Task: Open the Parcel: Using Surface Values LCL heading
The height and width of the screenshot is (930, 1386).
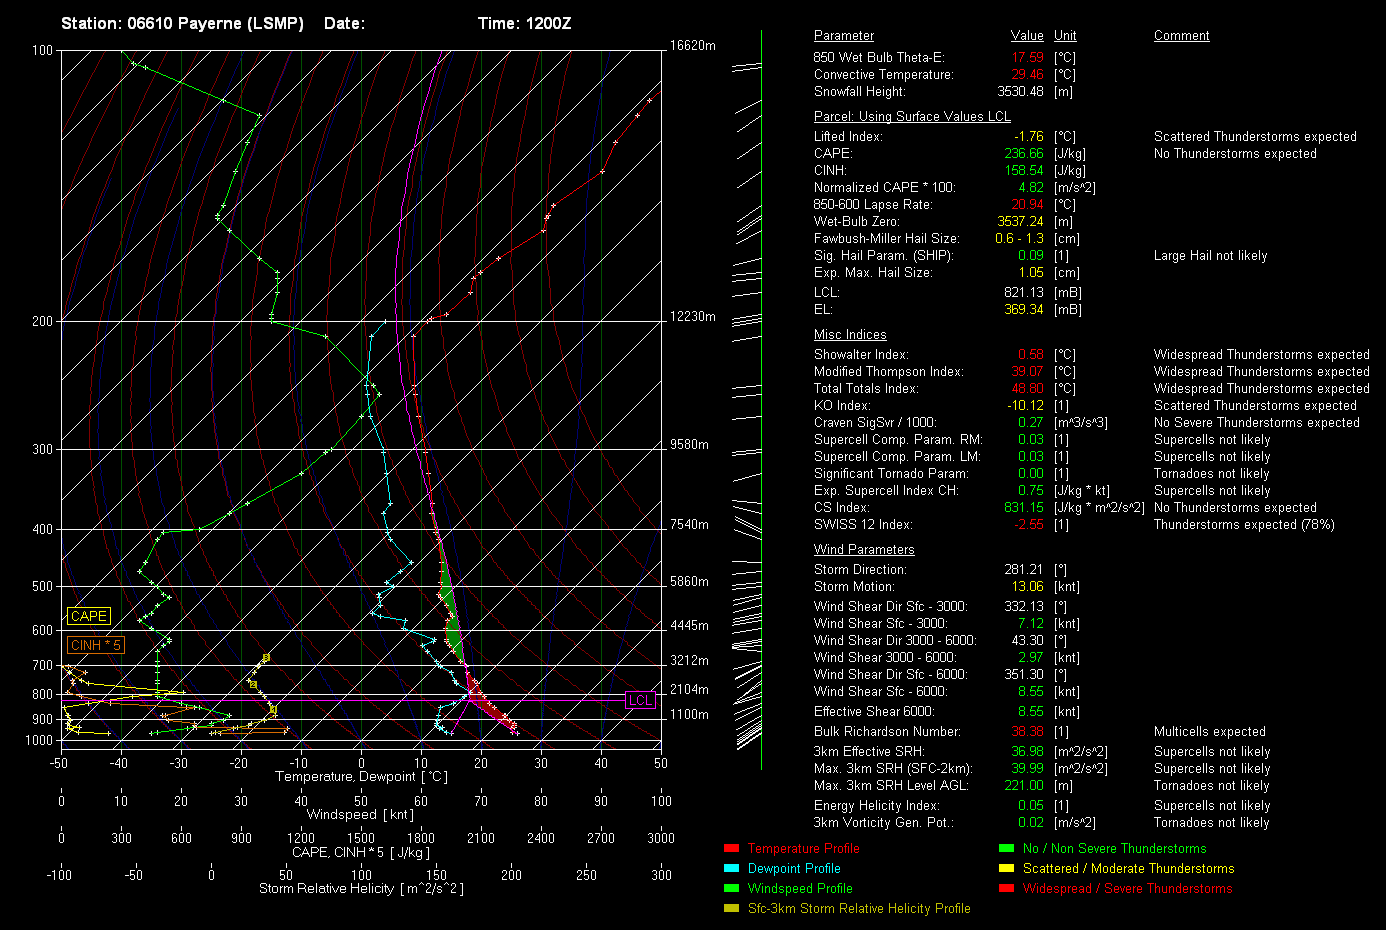Action: click(x=912, y=117)
